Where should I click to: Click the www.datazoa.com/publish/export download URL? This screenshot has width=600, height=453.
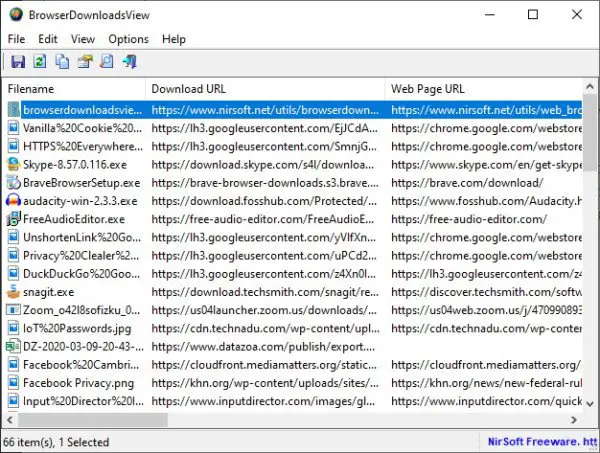(x=263, y=347)
